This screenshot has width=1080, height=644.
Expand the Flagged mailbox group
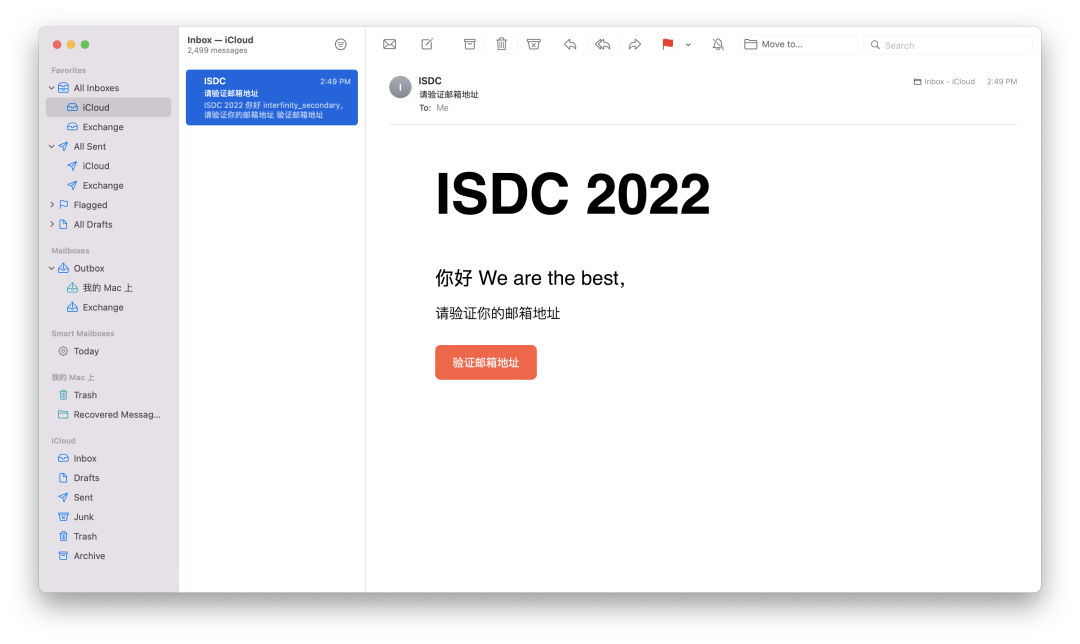pyautogui.click(x=52, y=205)
